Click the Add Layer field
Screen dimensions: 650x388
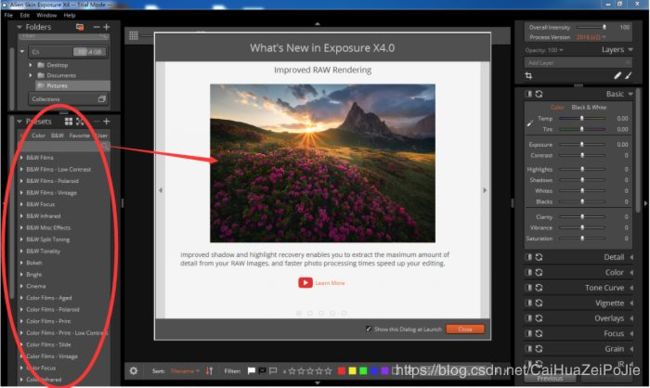click(578, 63)
